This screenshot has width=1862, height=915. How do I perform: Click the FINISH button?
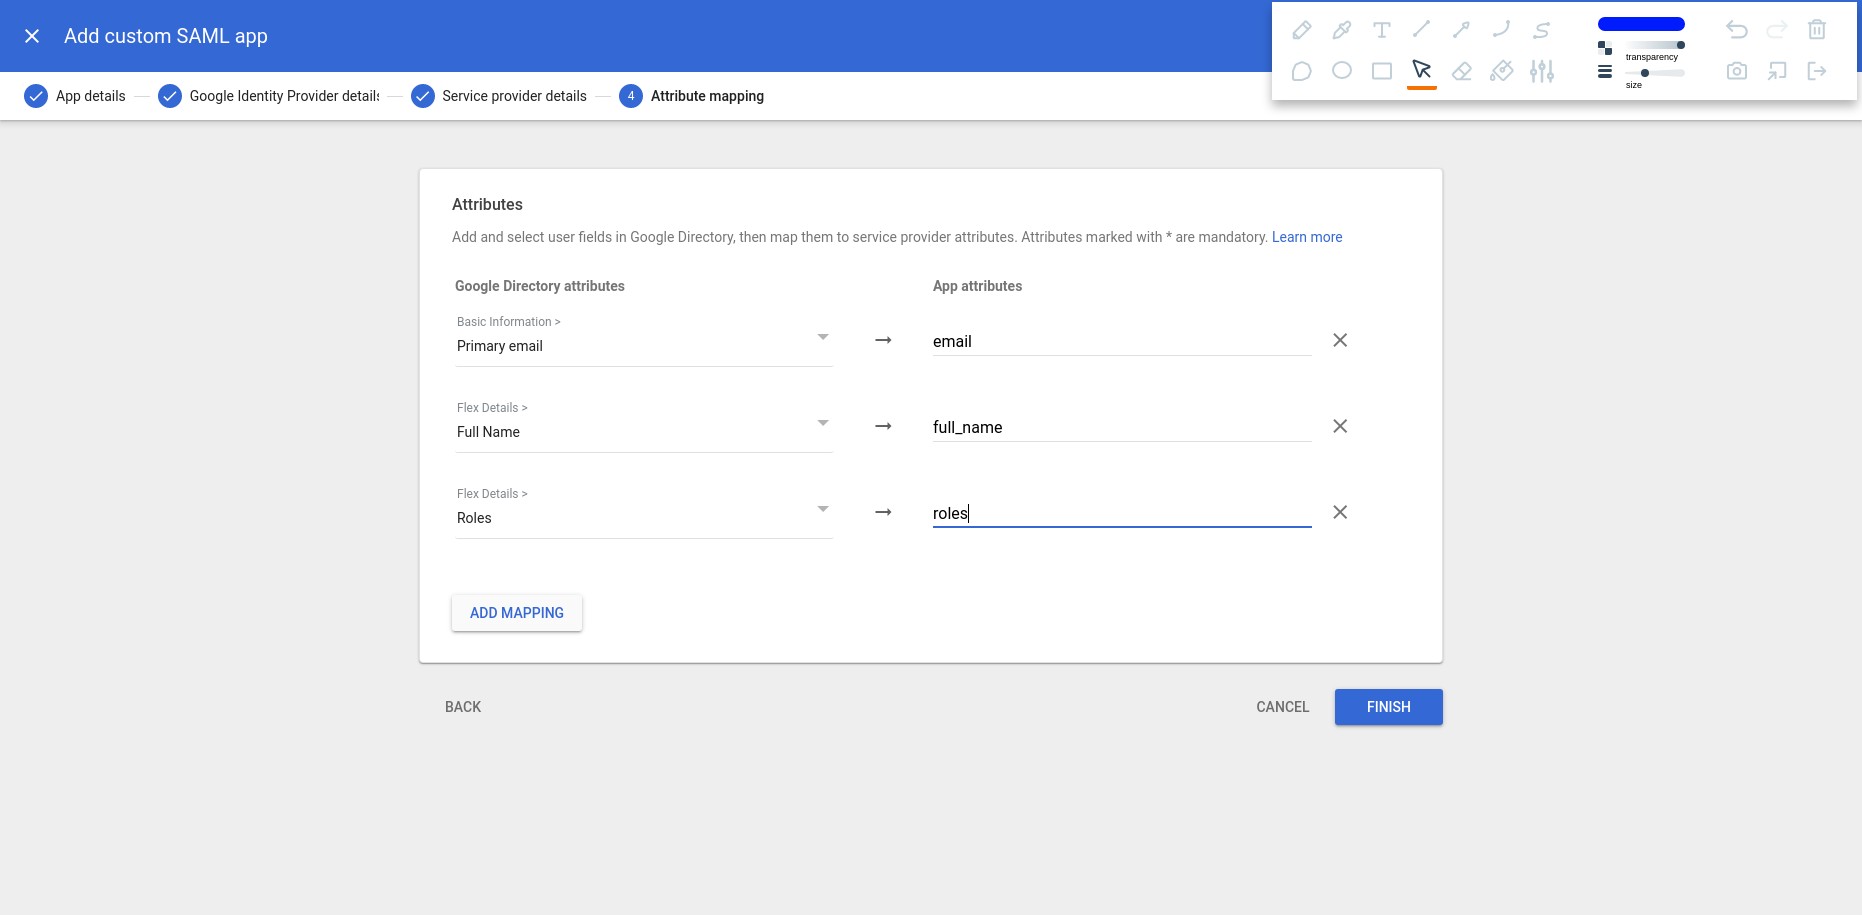point(1389,707)
